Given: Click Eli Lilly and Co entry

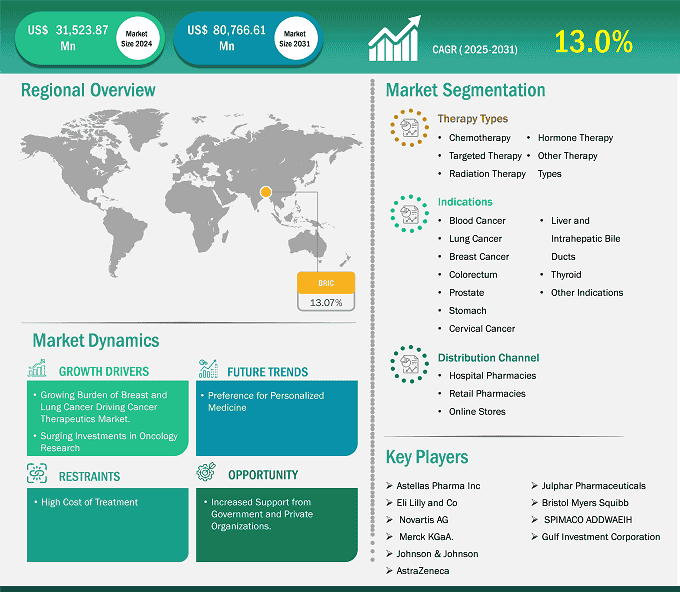Looking at the screenshot, I should pos(427,503).
